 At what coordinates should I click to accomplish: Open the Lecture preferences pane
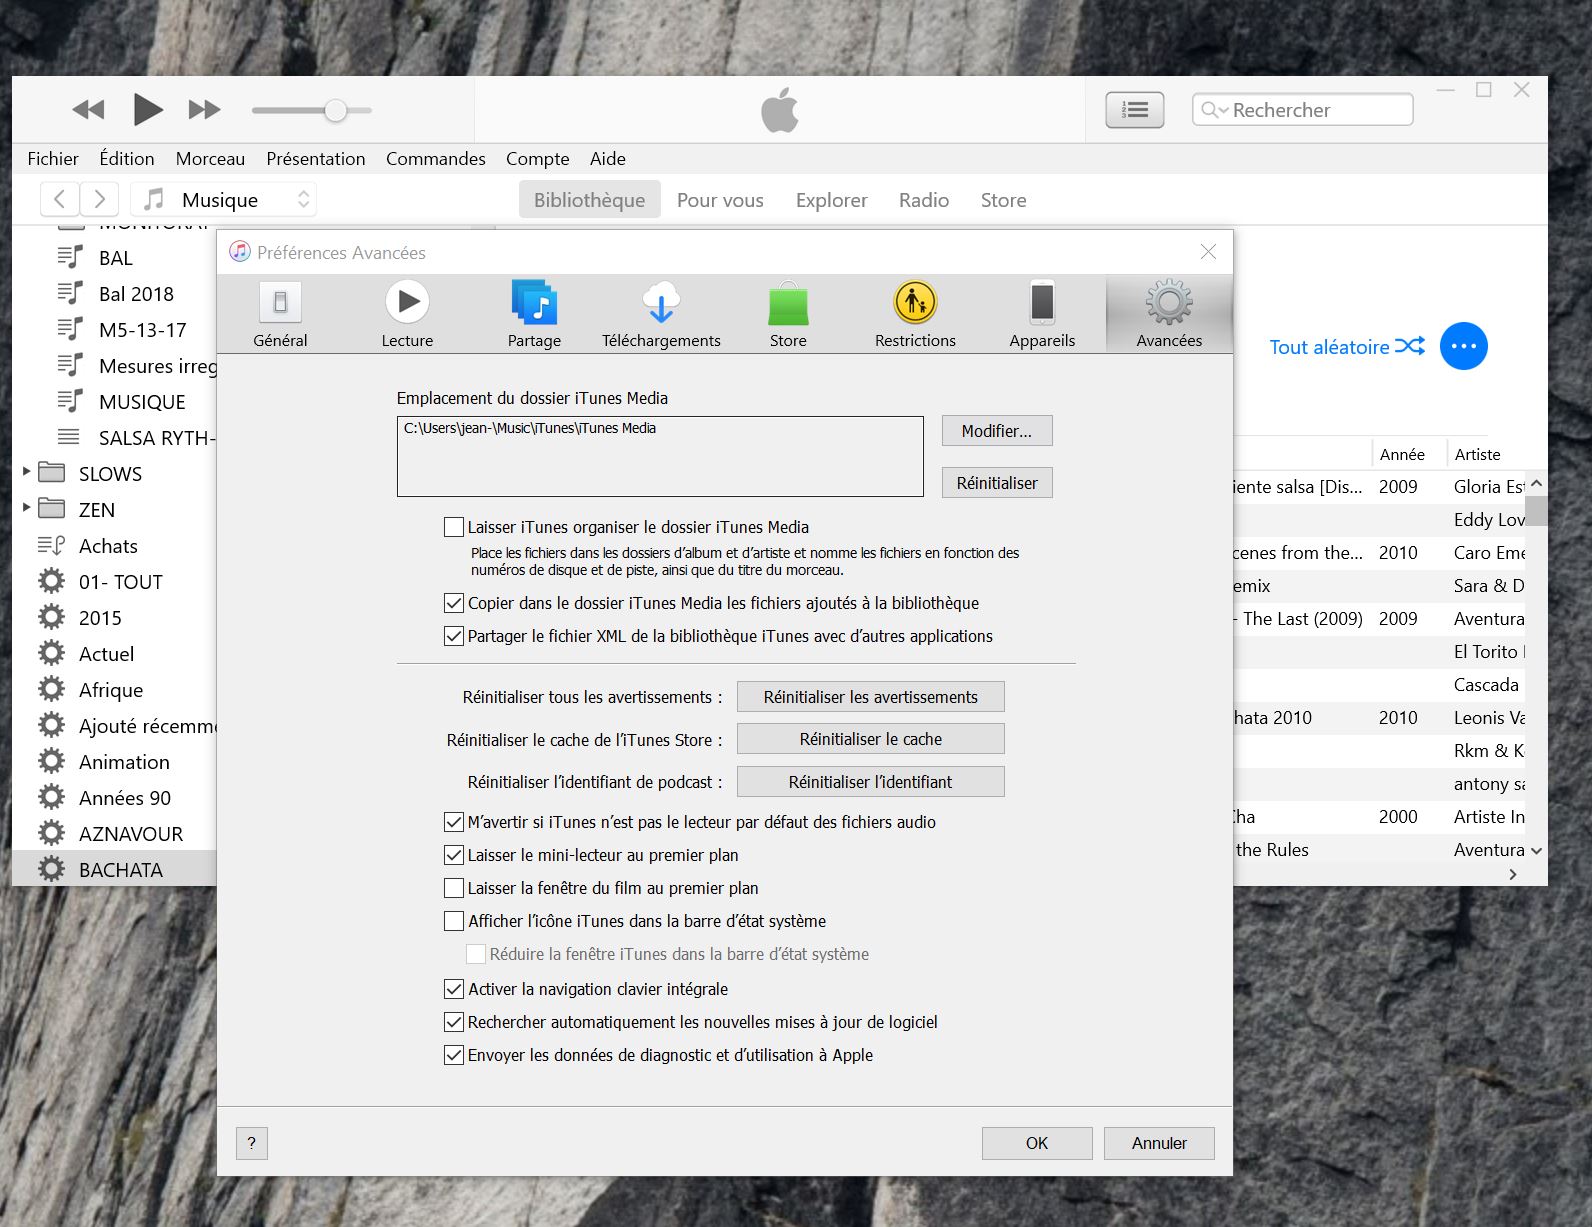pos(407,313)
